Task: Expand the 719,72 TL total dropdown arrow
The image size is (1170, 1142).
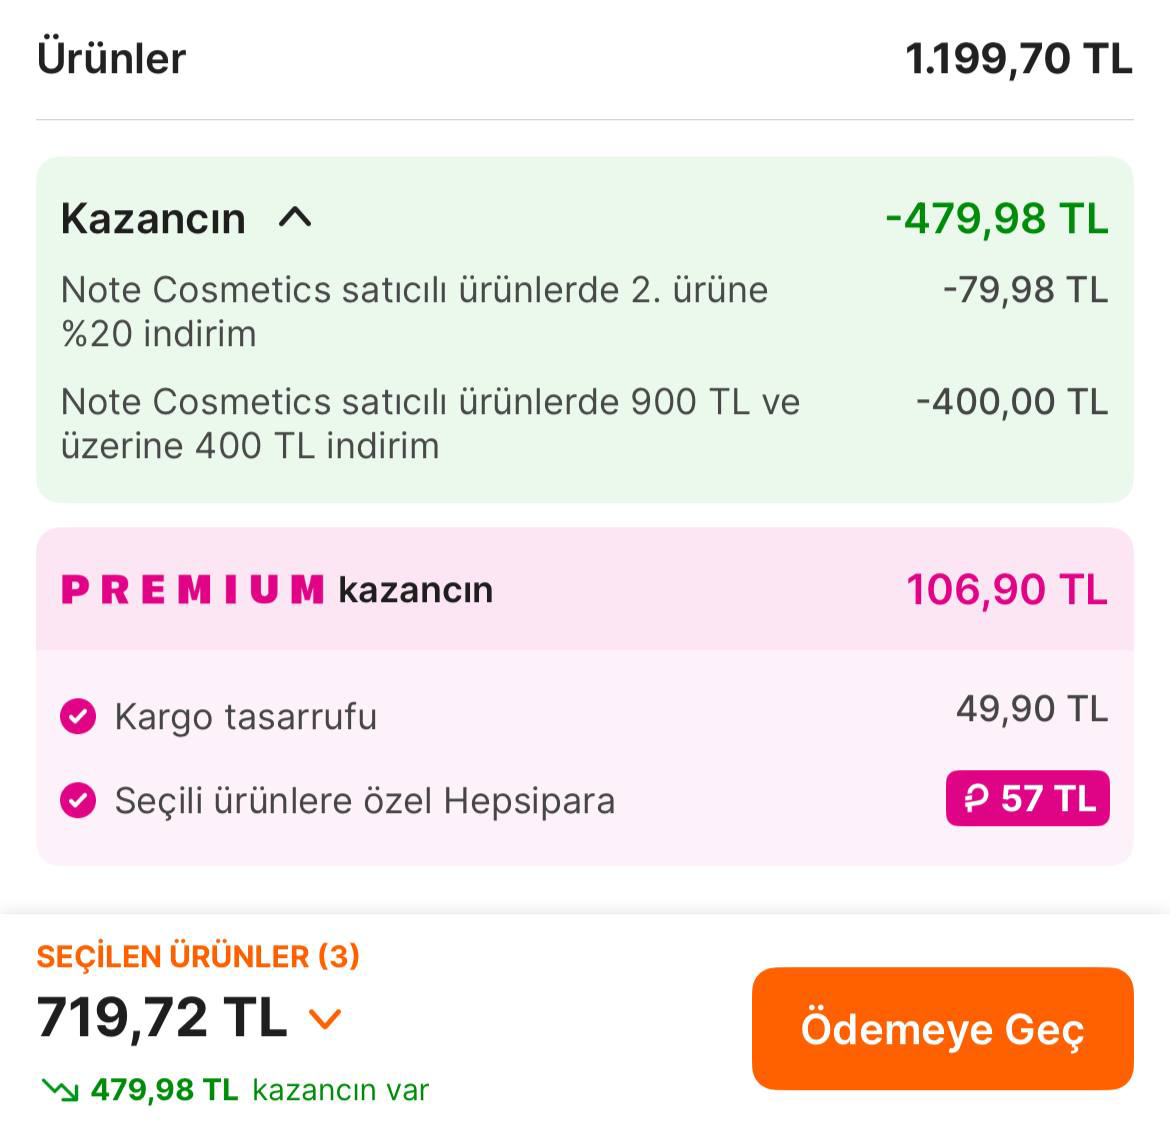Action: [x=325, y=1019]
